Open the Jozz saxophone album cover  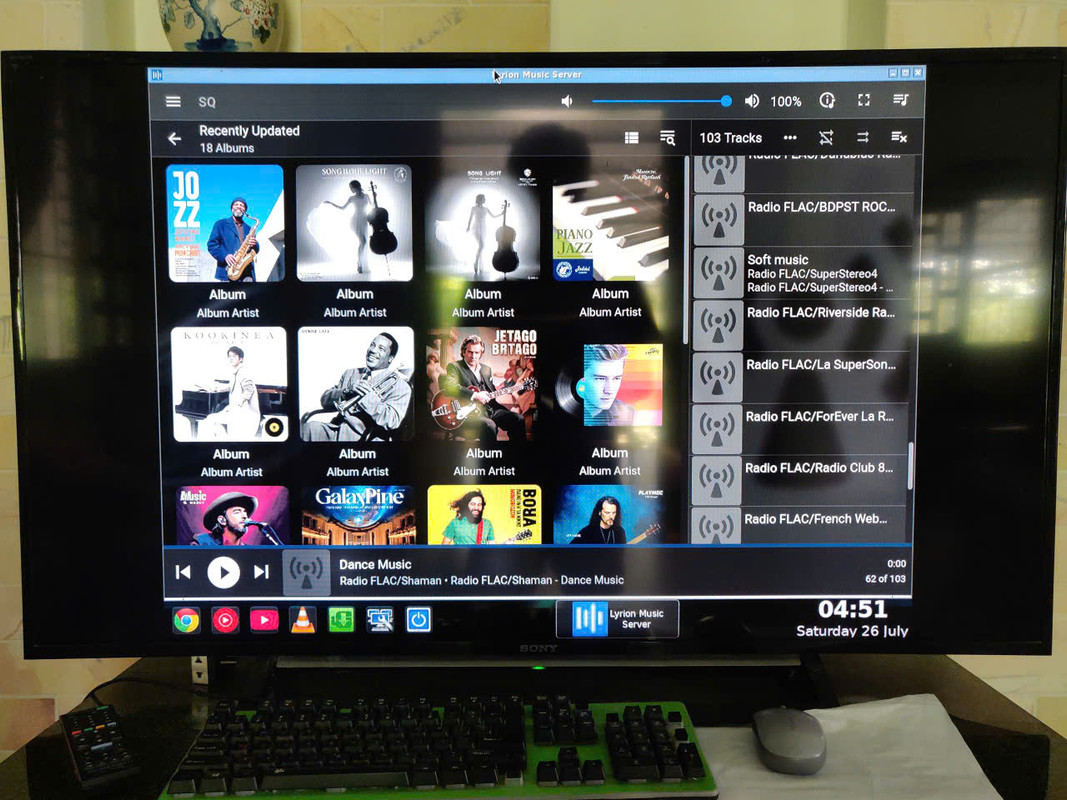(225, 223)
